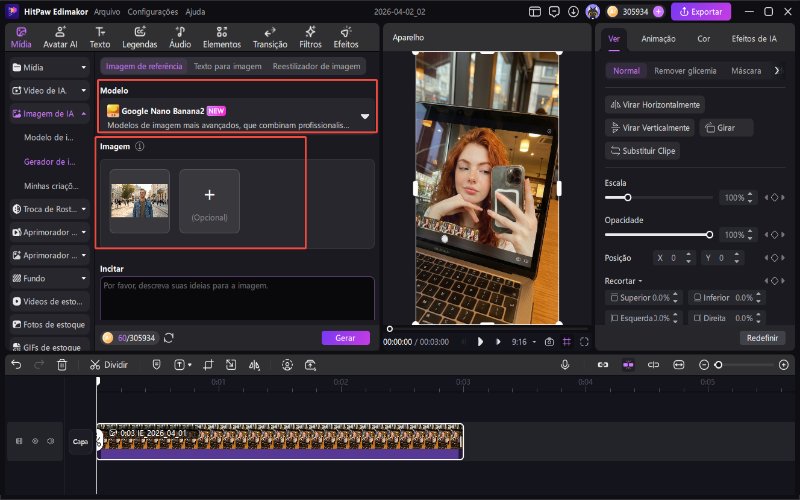Open the Google Nano Banana2 model dropdown
800x500 pixels.
(x=365, y=117)
